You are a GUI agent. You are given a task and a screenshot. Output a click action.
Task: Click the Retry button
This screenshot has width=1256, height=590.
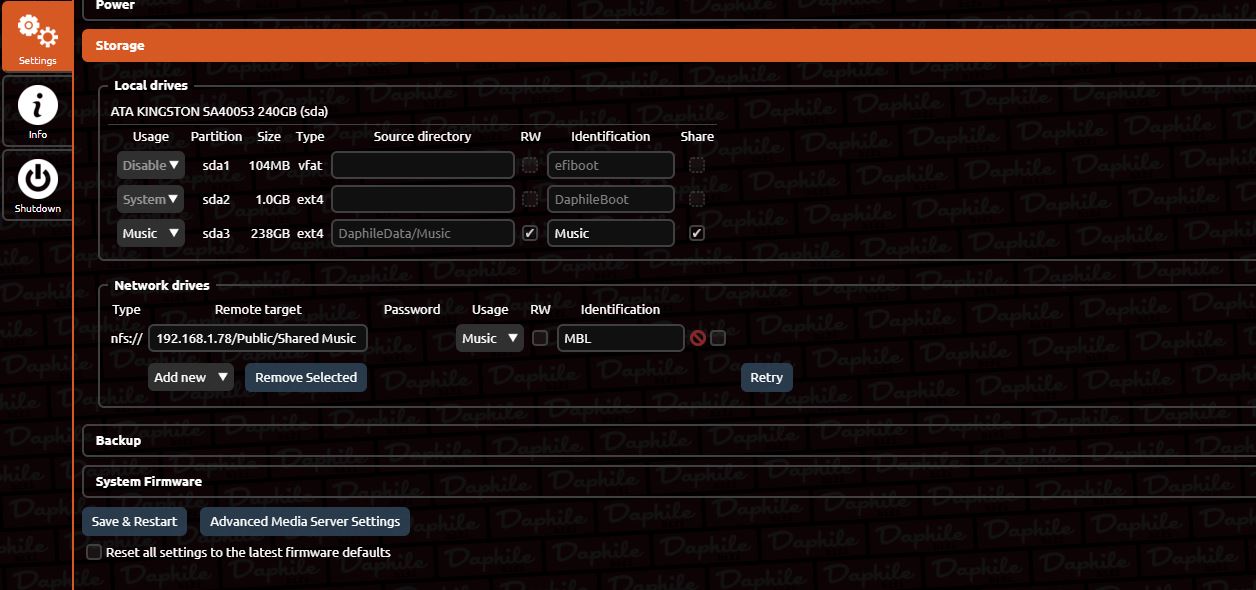point(766,377)
